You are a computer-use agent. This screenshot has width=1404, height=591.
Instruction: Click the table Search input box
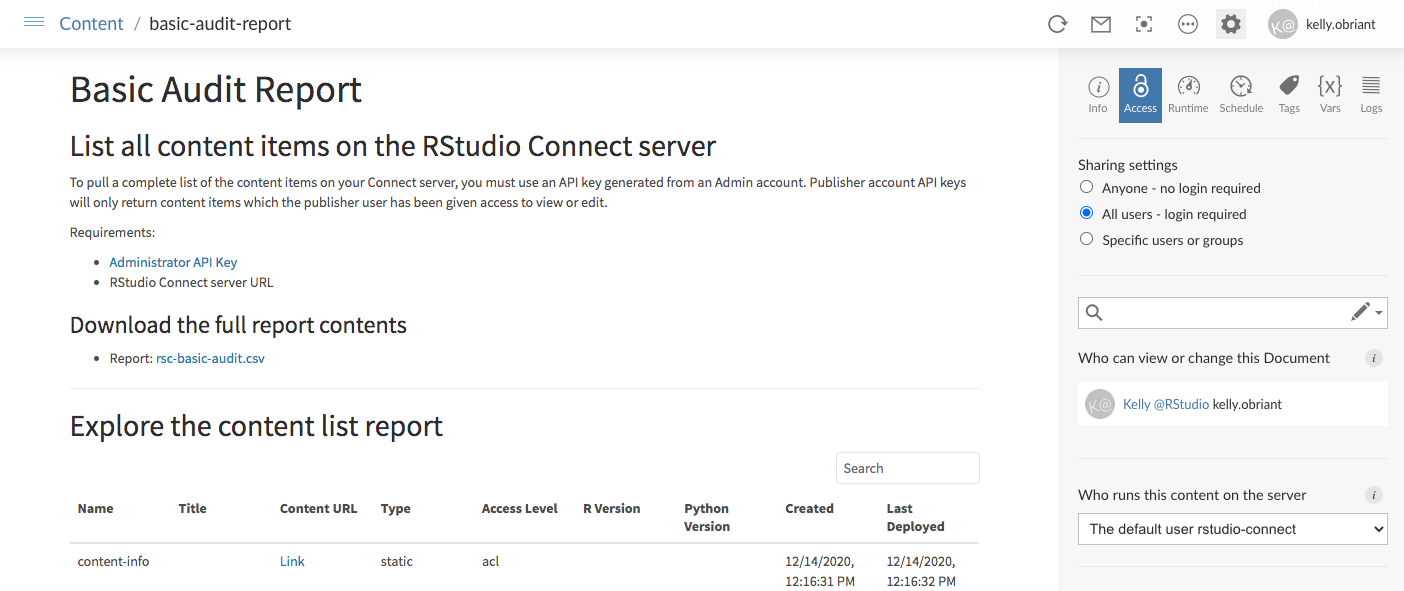(906, 467)
